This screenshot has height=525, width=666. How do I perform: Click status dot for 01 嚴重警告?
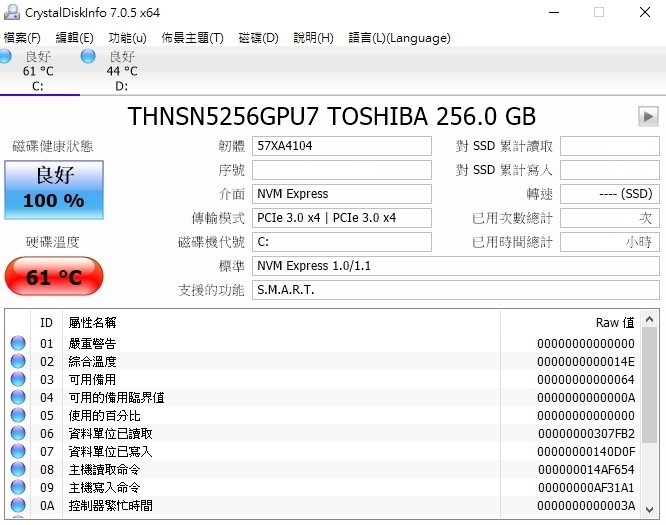(x=18, y=343)
